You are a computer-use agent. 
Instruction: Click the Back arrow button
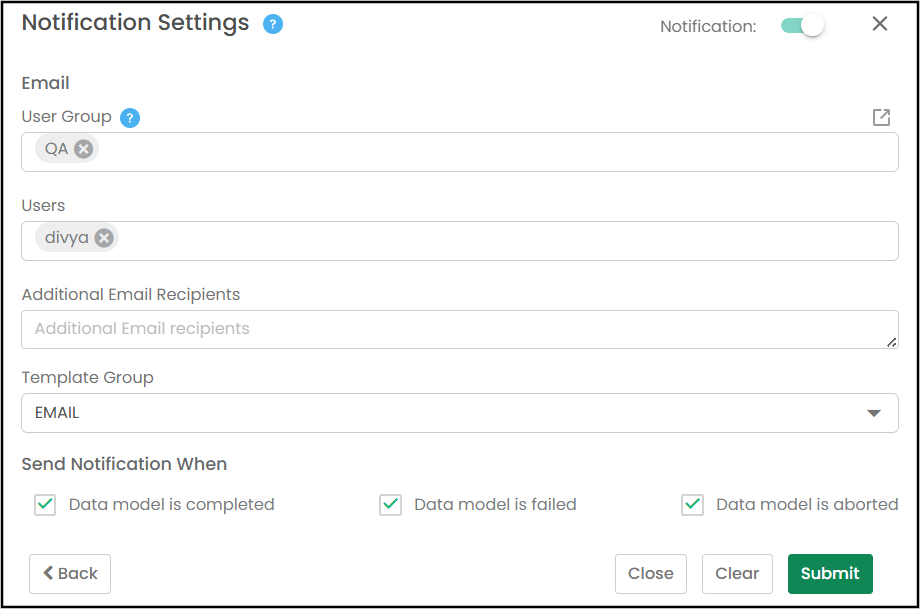point(70,574)
